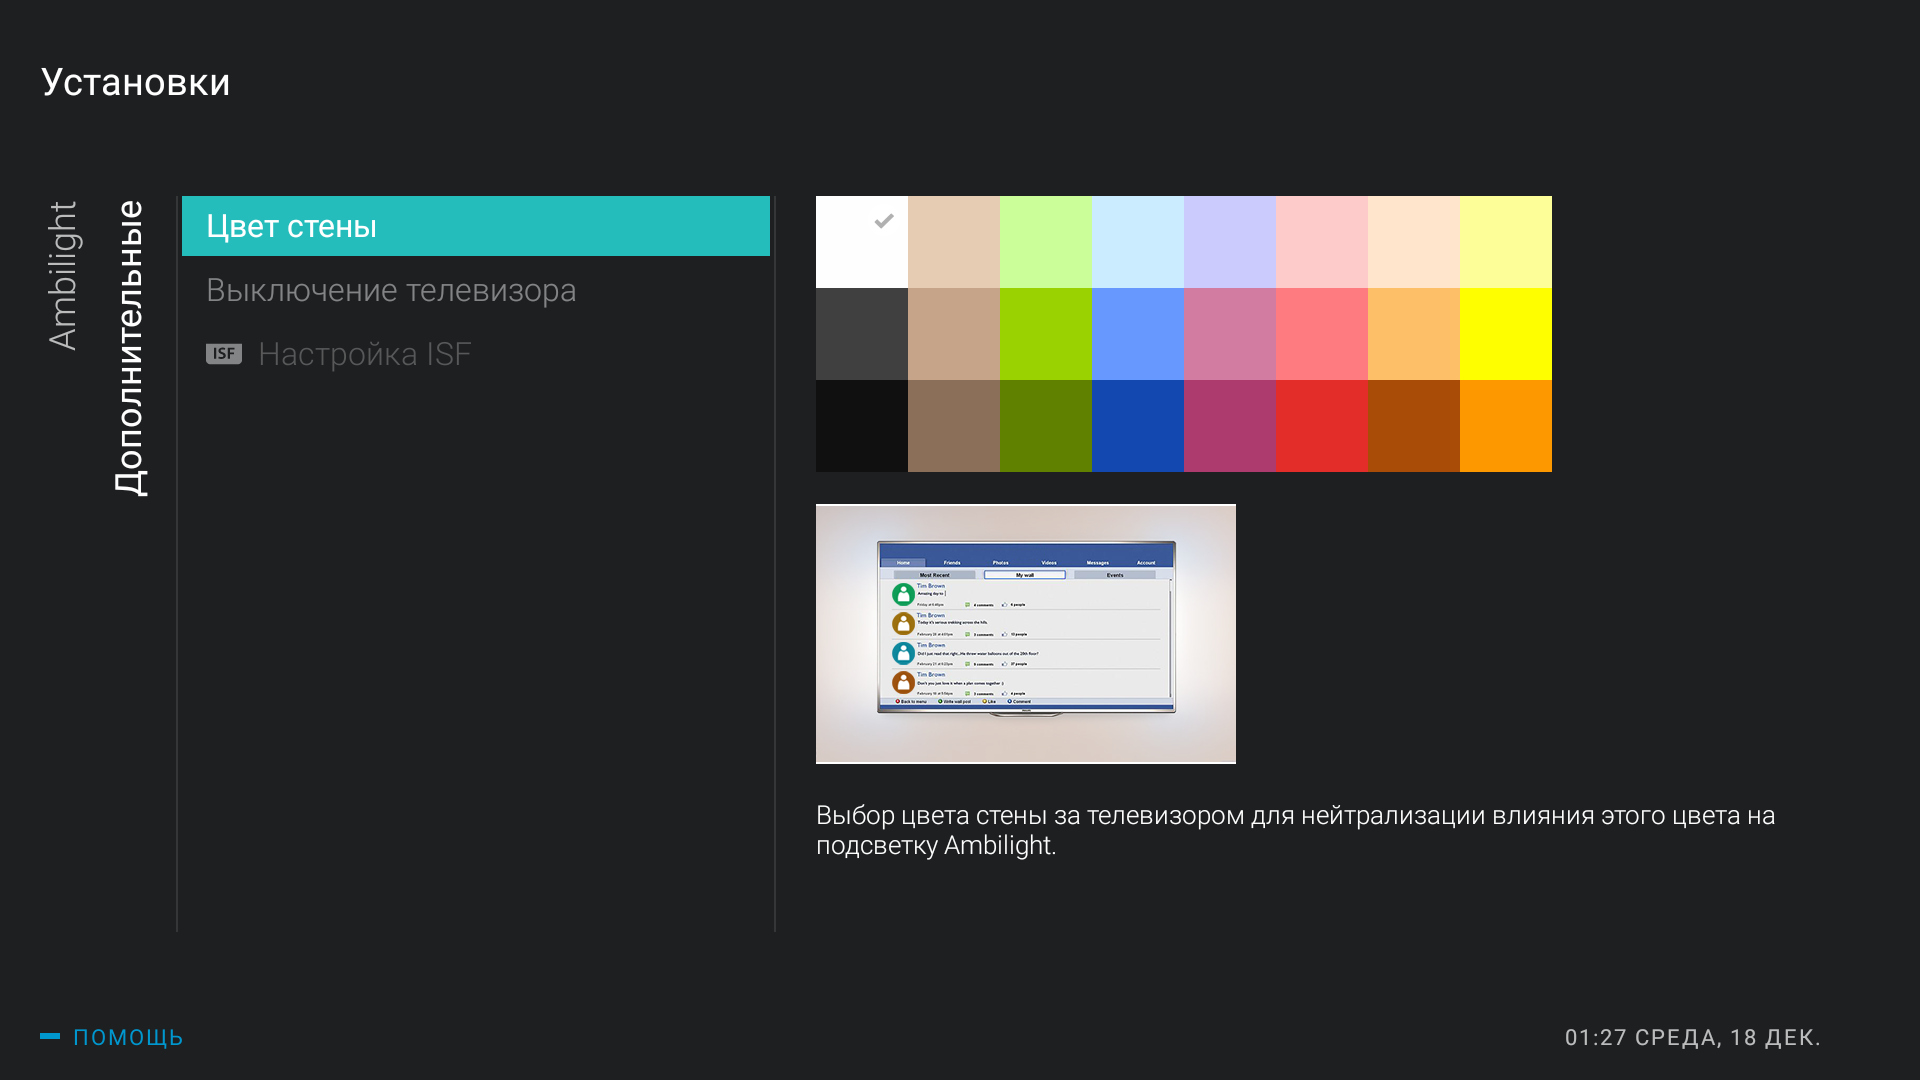
Task: Select Выключение телевизора menu item
Action: pyautogui.click(x=391, y=290)
